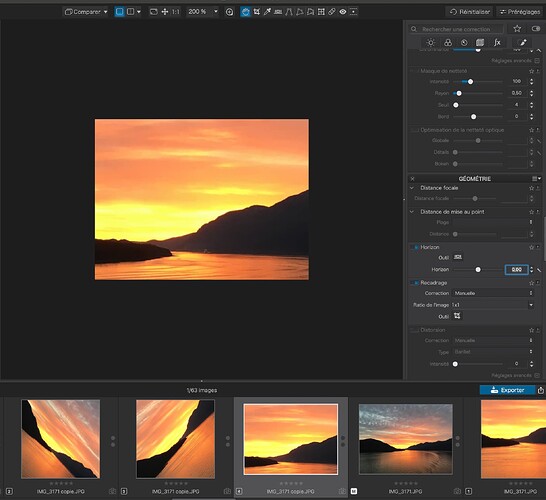Collapse the Distance focale section
The image size is (546, 500).
412,188
